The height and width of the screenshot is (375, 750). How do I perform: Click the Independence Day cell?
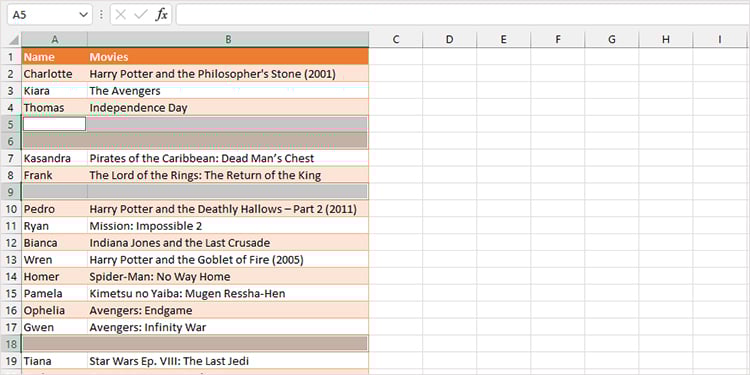(x=228, y=108)
